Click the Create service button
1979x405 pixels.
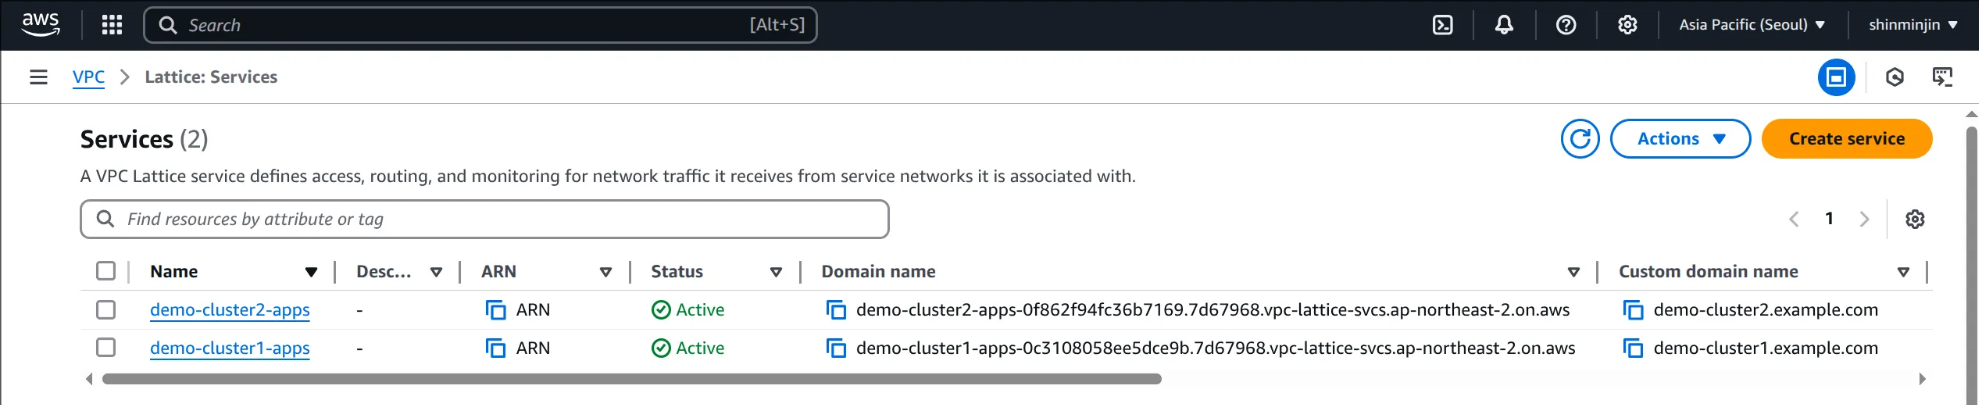1847,139
